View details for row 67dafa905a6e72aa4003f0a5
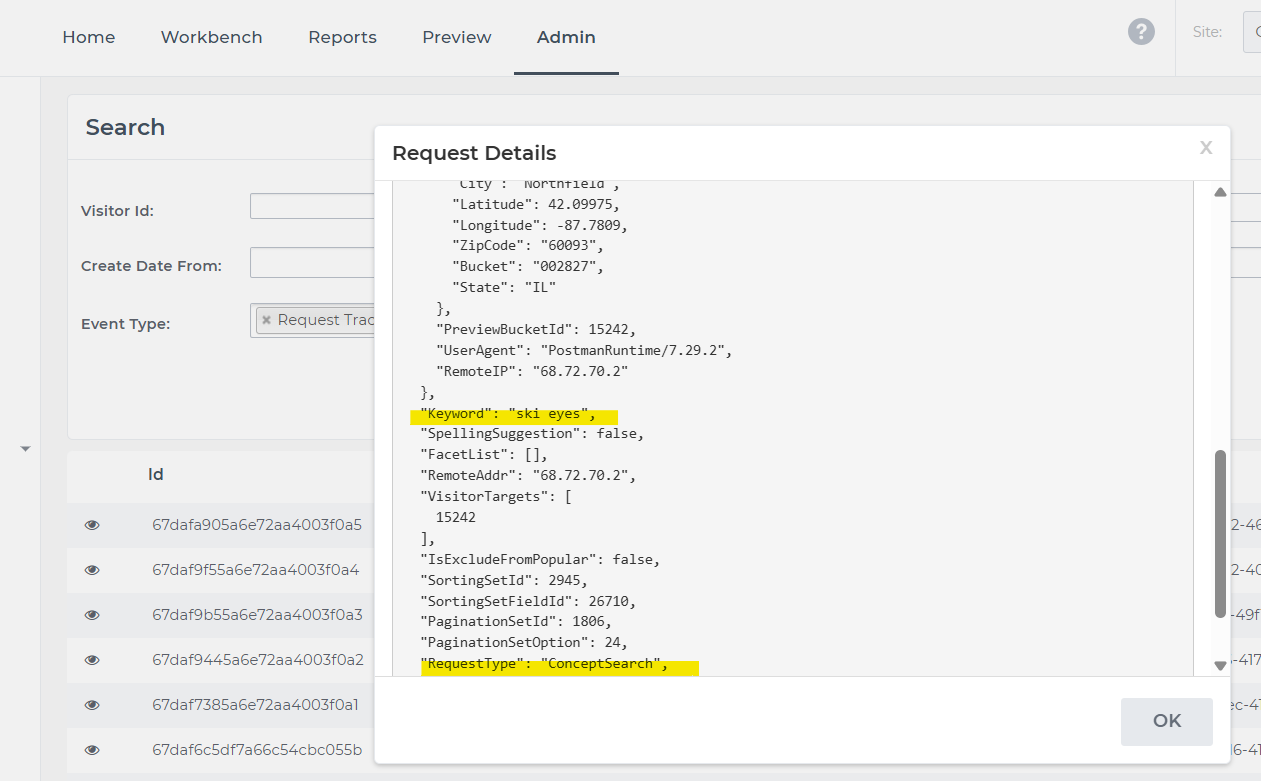 [x=92, y=524]
